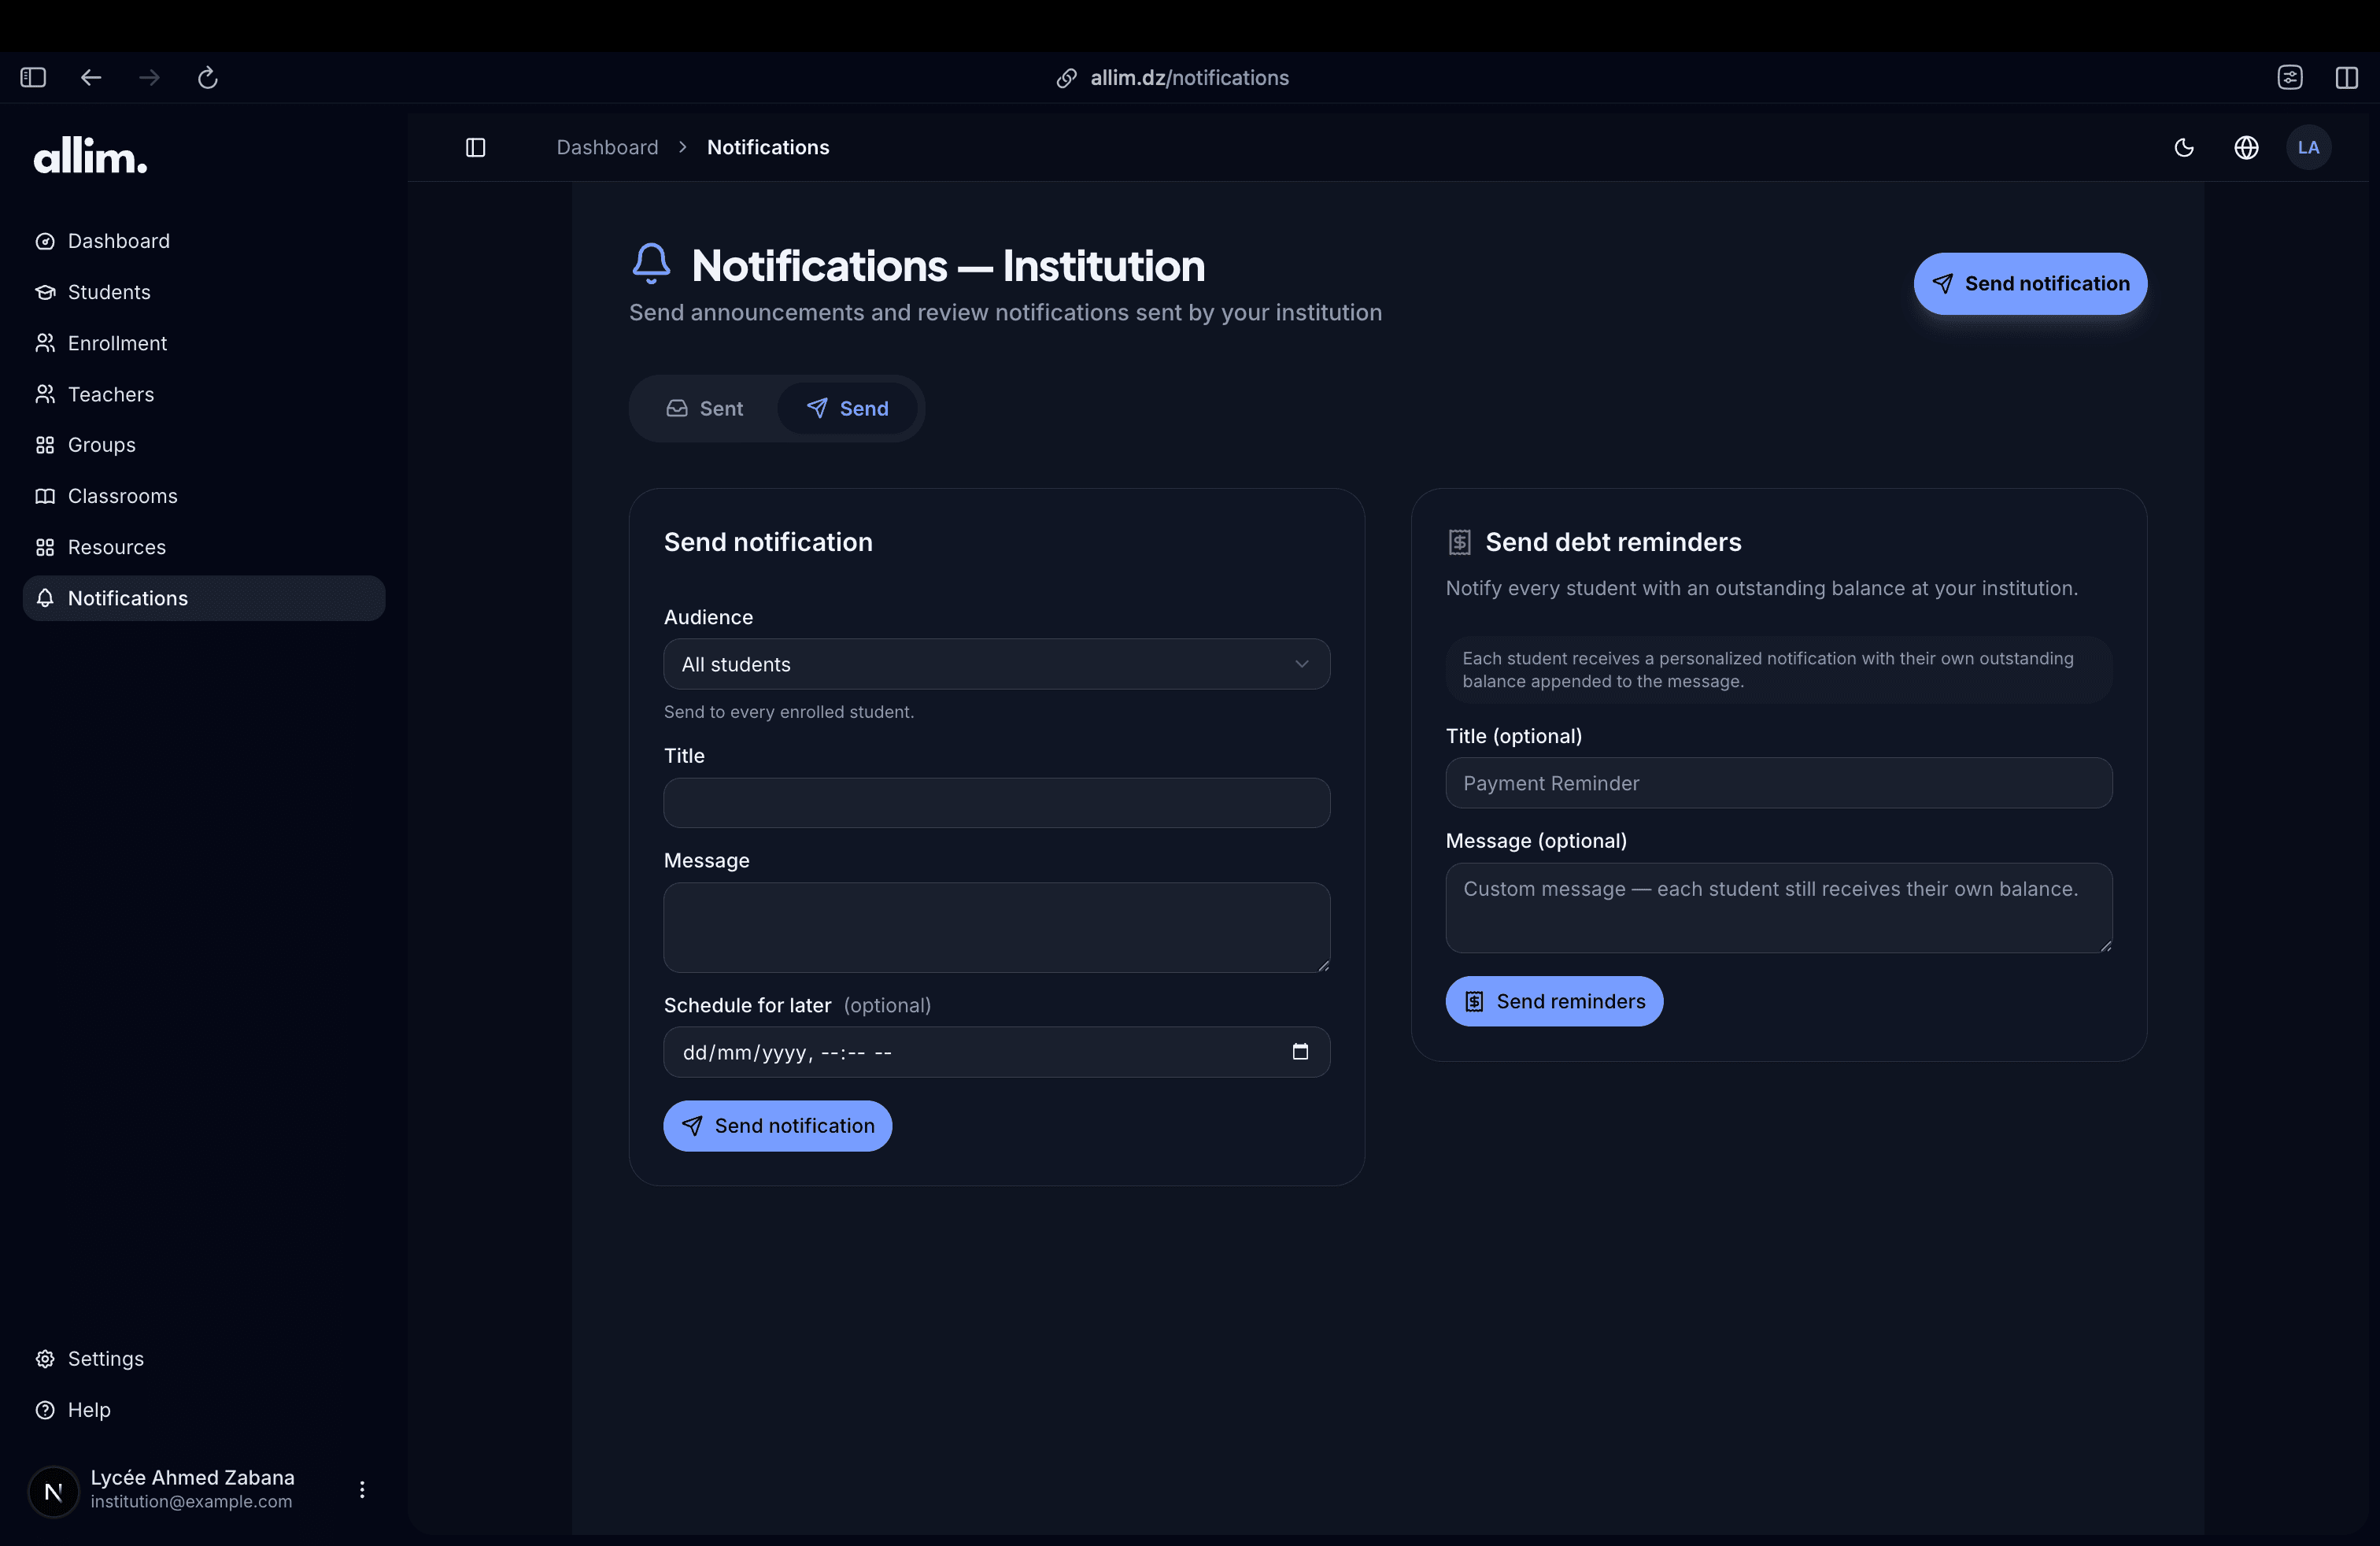
Task: Click Send reminders button
Action: (1554, 1001)
